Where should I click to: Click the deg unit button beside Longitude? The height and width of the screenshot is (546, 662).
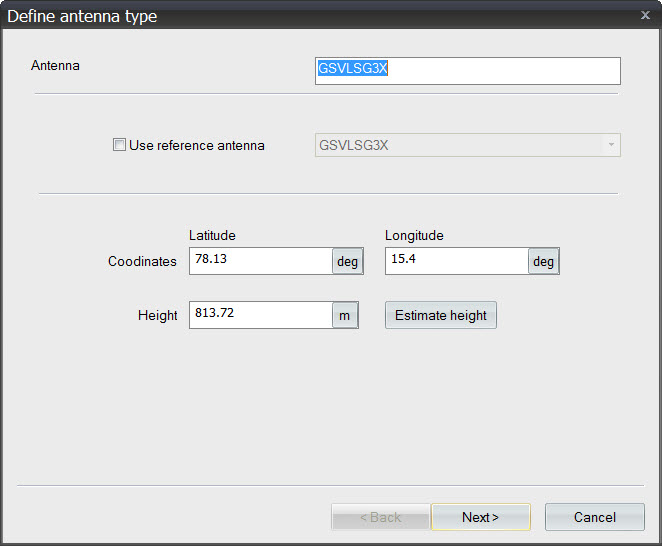(543, 261)
